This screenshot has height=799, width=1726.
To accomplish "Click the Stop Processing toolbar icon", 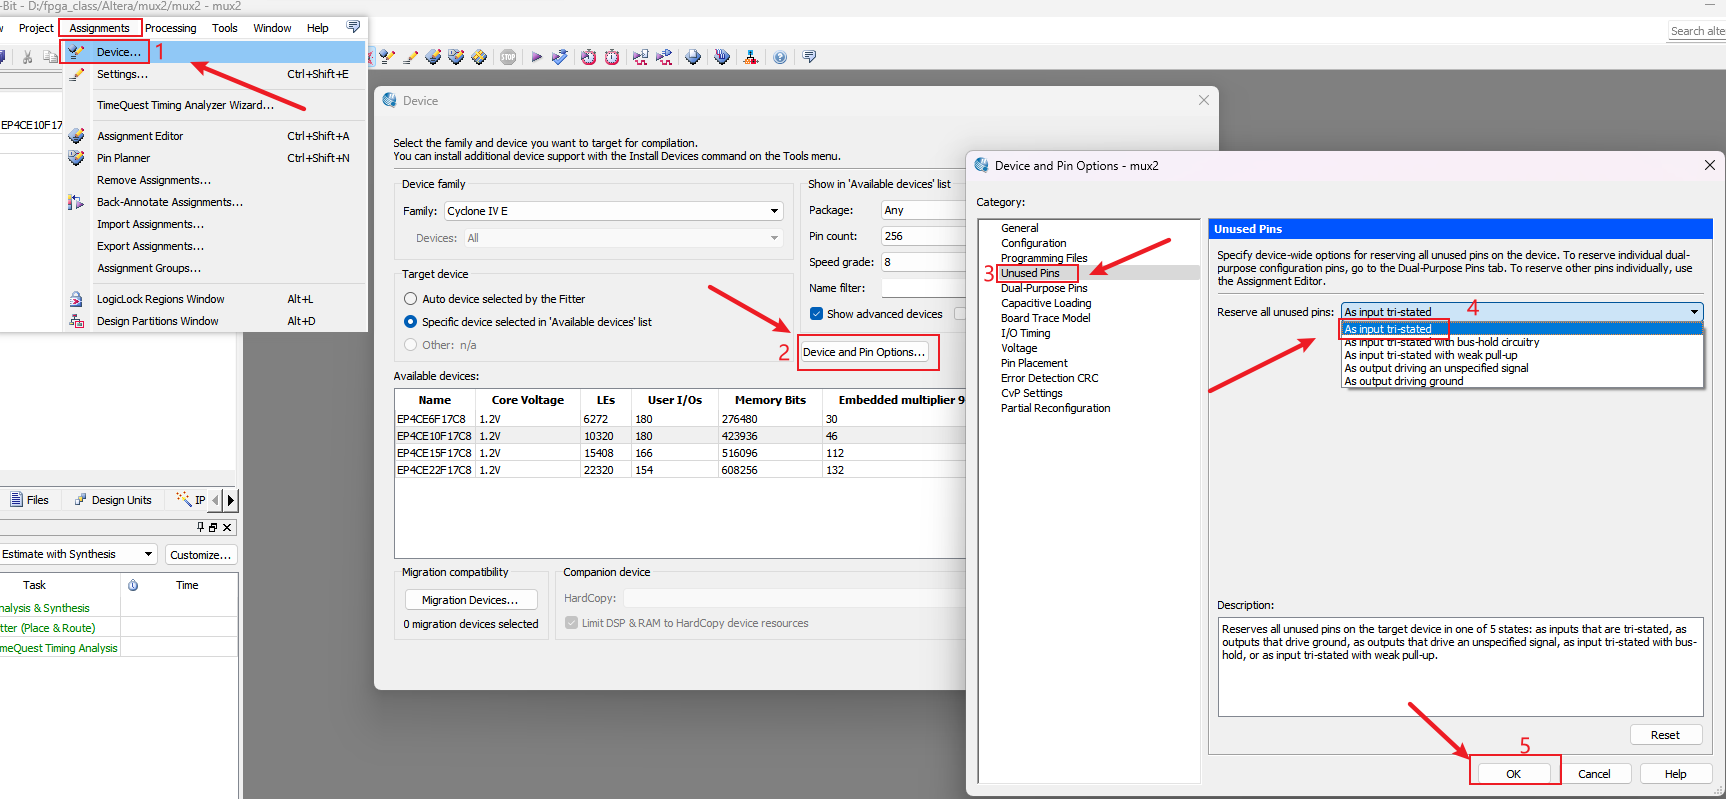I will [508, 57].
